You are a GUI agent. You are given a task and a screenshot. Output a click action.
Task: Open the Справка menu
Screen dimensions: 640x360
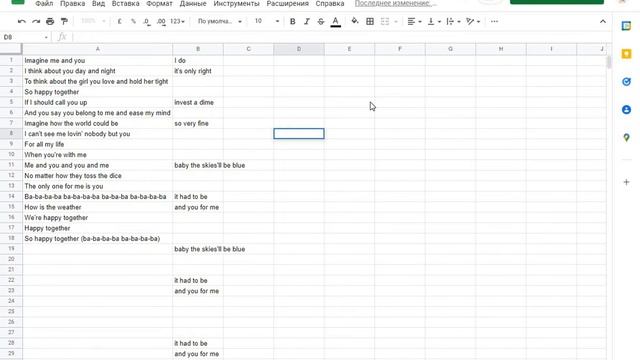pos(330,4)
